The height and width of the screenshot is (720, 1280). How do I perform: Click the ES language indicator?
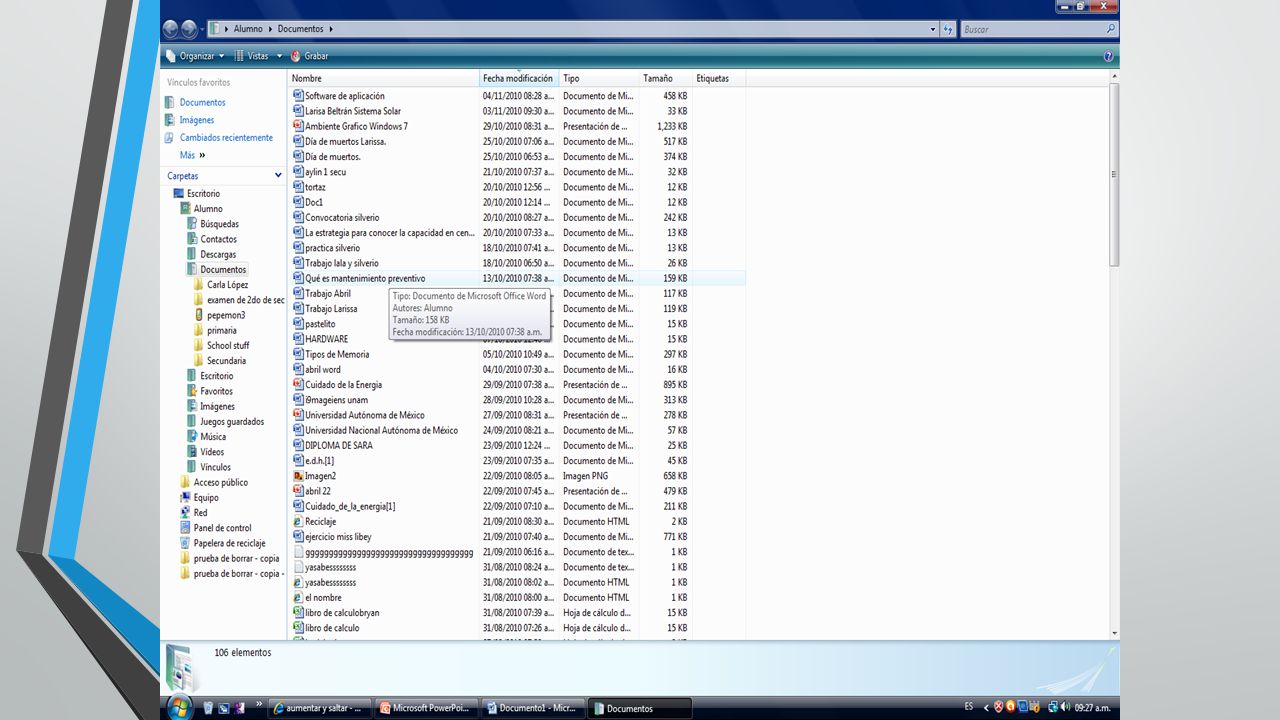(x=968, y=707)
